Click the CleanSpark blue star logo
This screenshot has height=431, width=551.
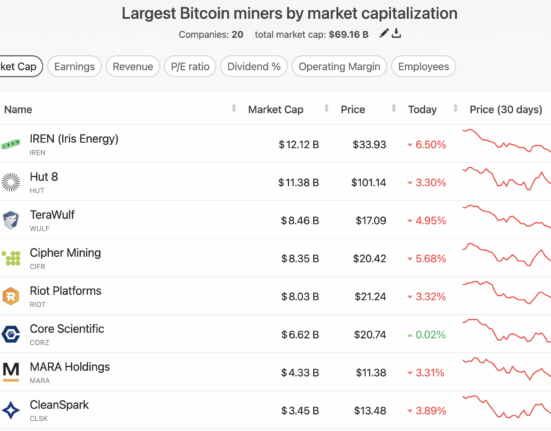[11, 410]
